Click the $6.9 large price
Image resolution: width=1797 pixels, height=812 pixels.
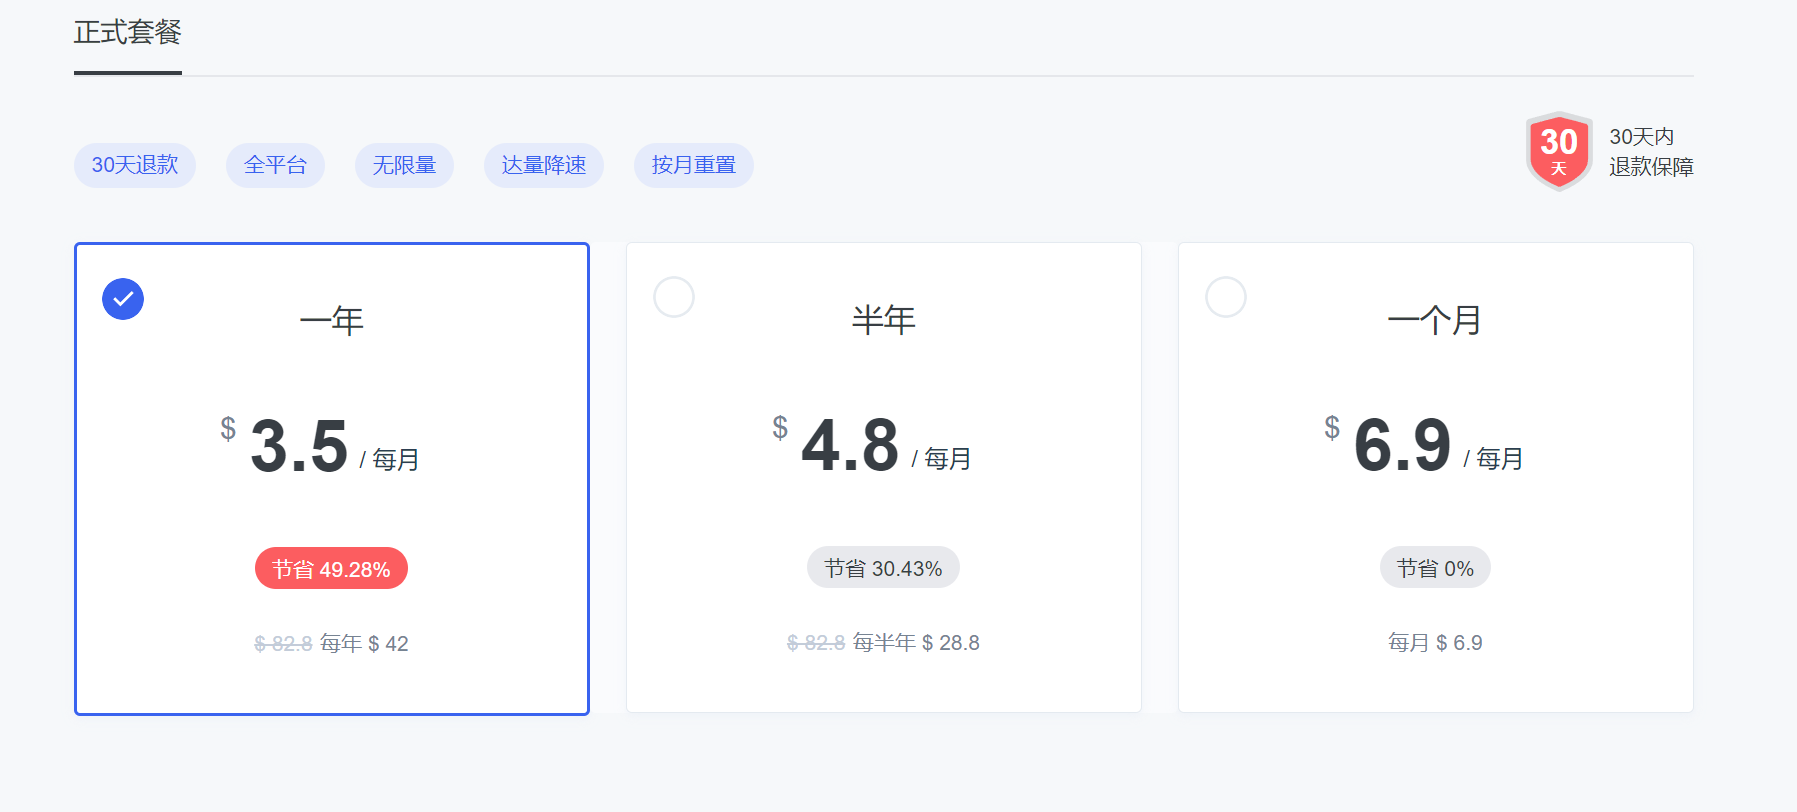click(x=1402, y=445)
